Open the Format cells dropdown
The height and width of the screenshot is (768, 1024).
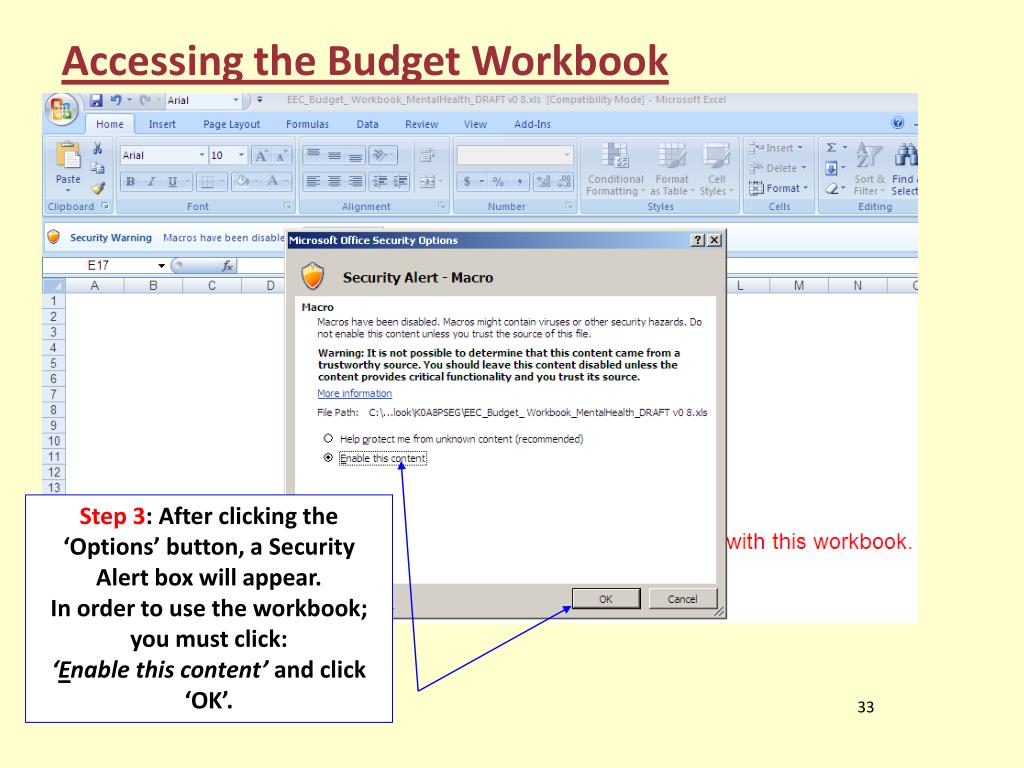click(778, 188)
